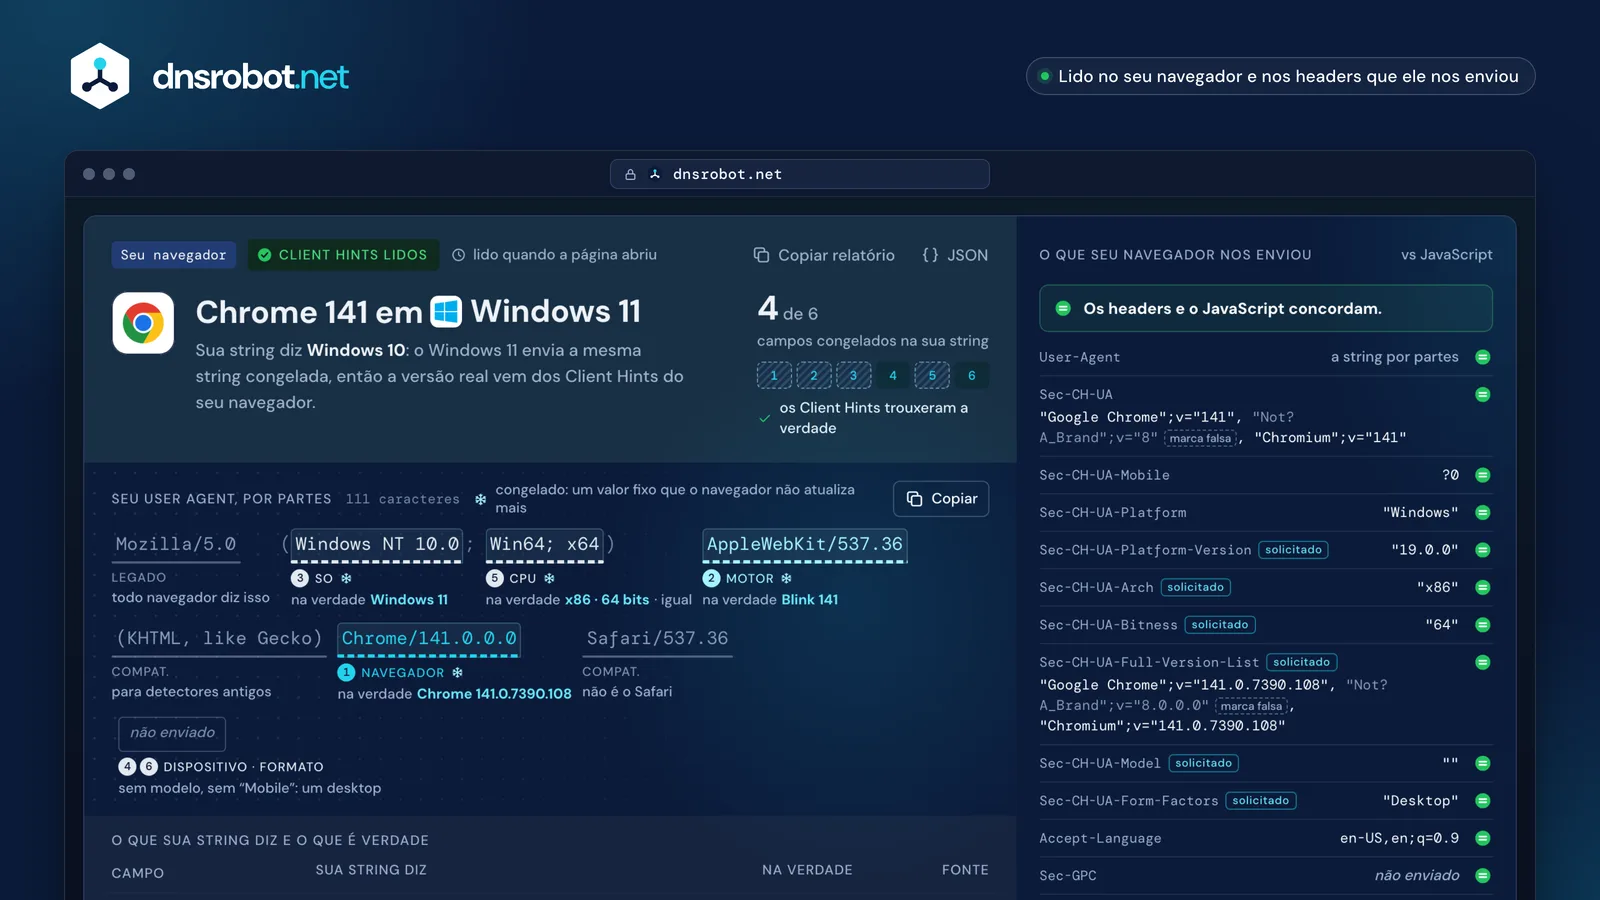The width and height of the screenshot is (1600, 900).
Task: Click the snowflake icon next to SO
Action: point(346,578)
